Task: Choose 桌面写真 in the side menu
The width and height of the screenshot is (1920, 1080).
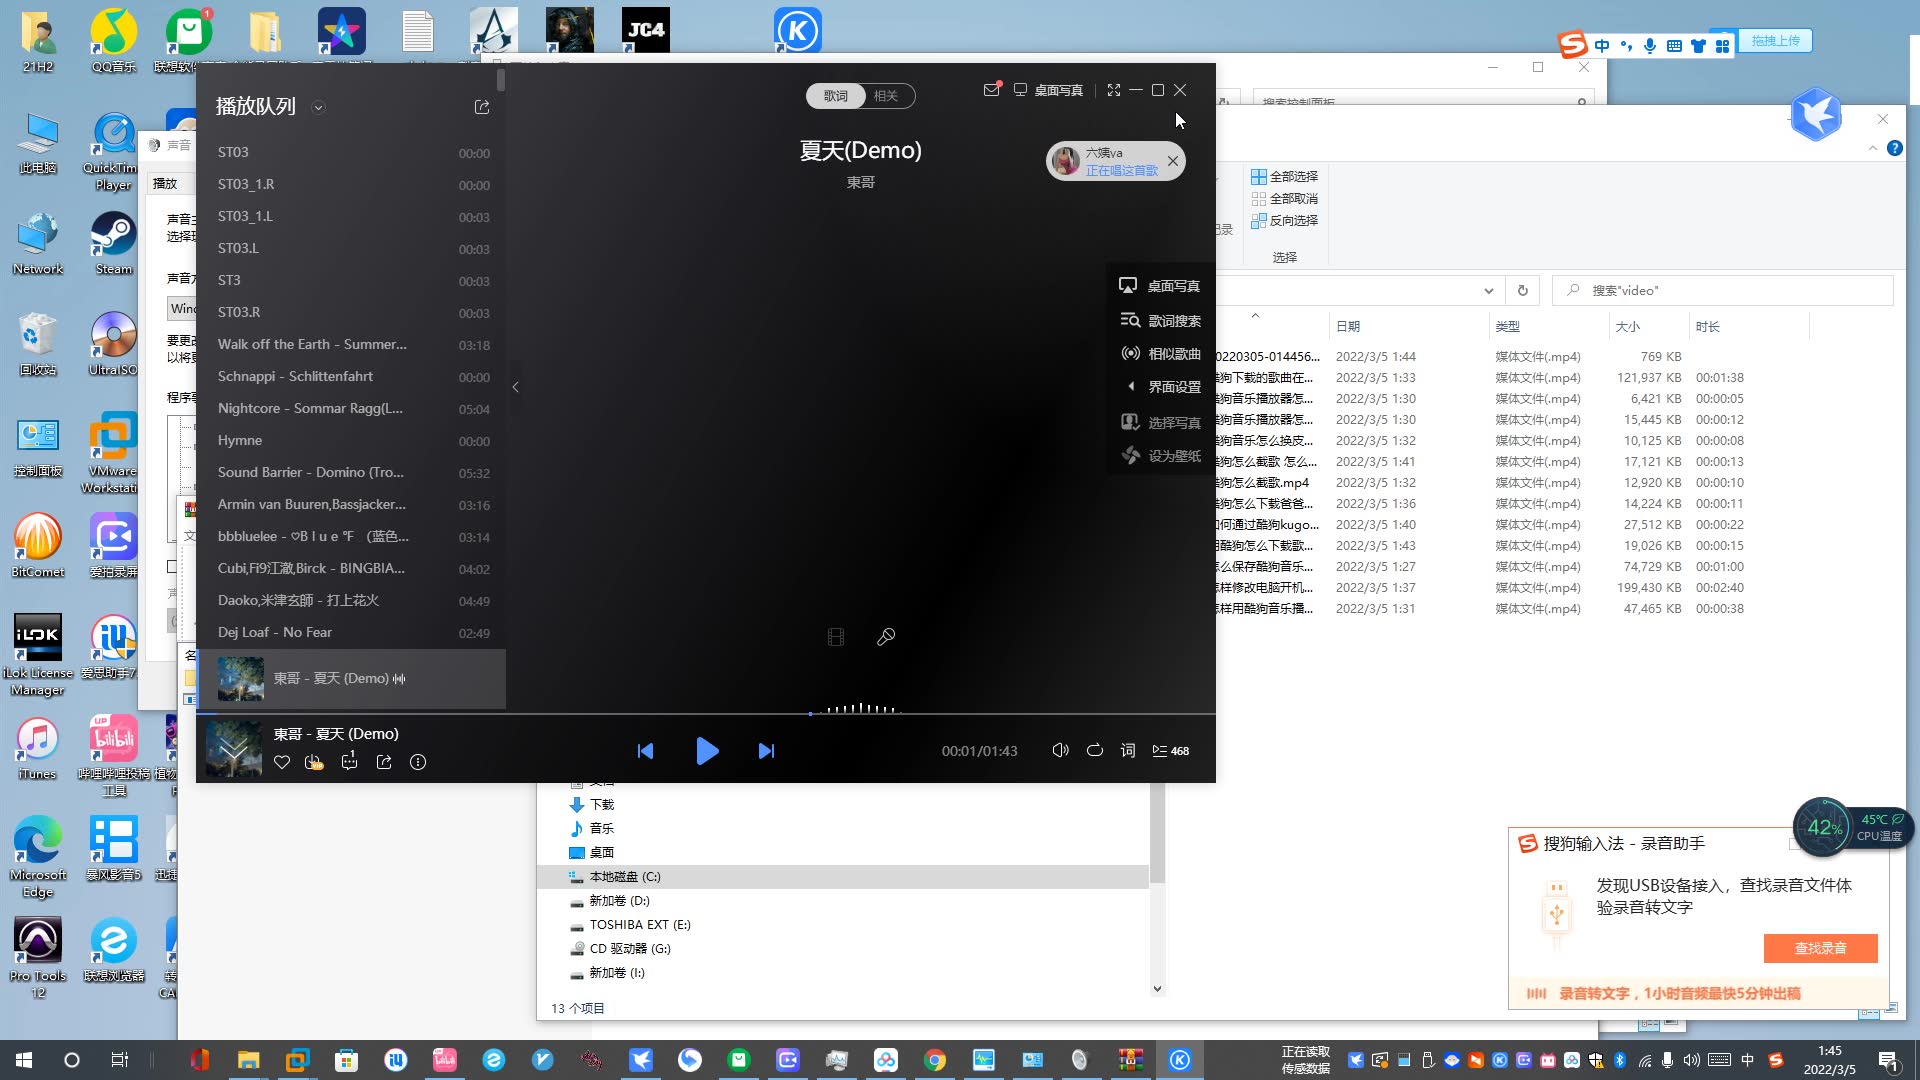Action: tap(1160, 286)
